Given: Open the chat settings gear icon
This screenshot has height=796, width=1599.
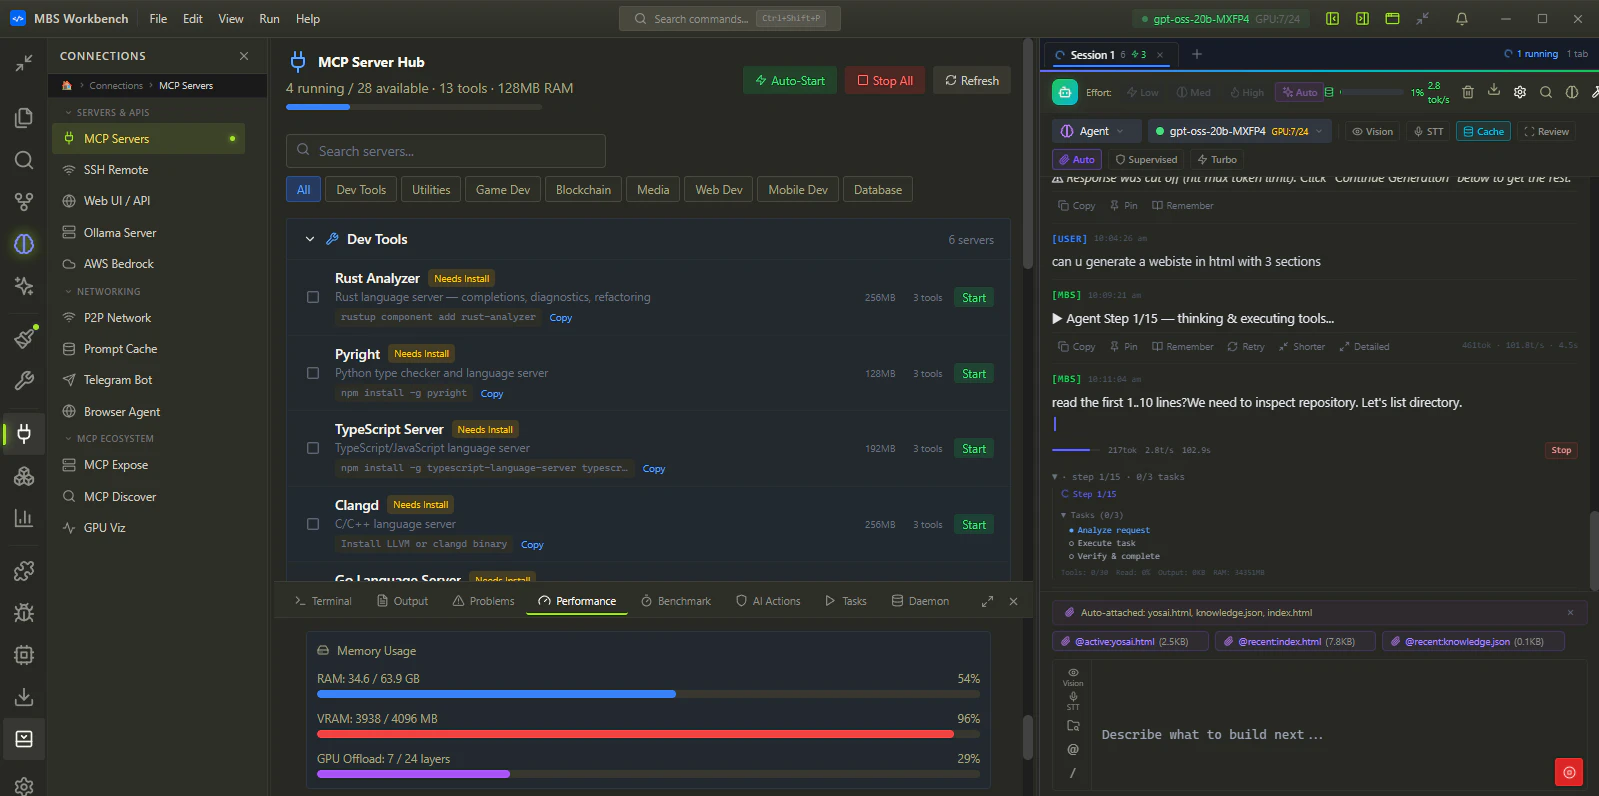Looking at the screenshot, I should (1520, 92).
